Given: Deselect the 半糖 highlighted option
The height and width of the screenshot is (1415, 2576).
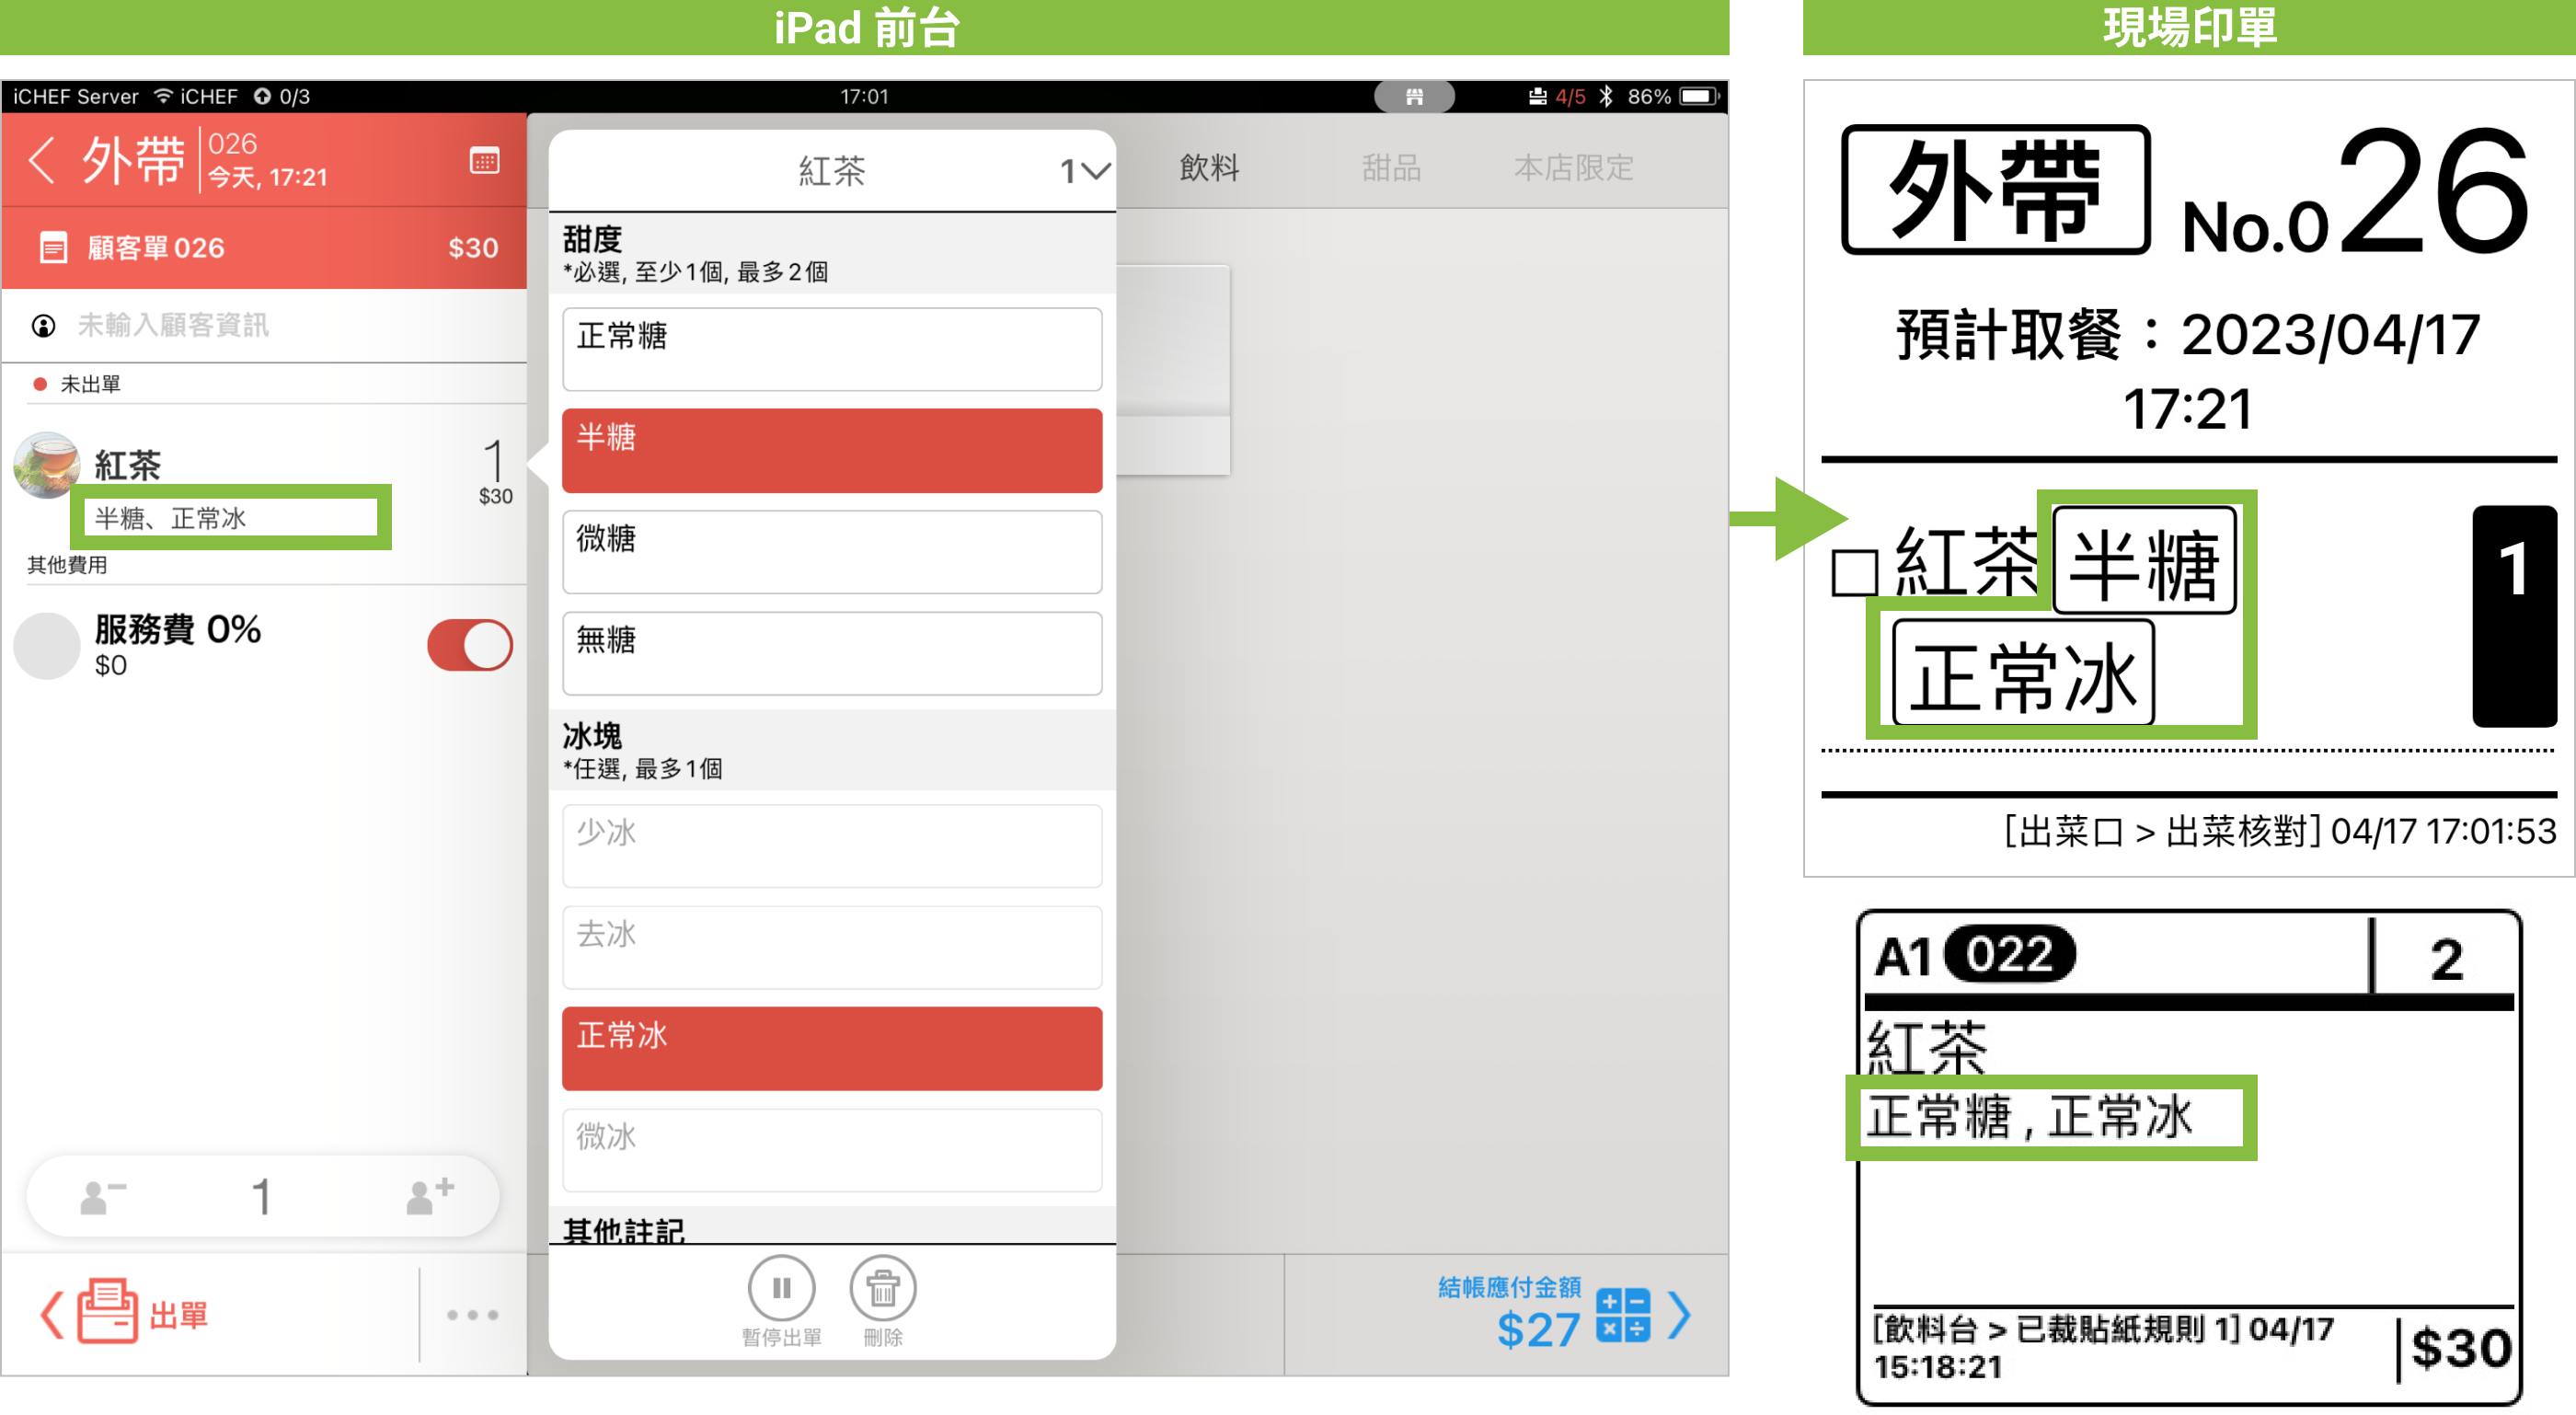Looking at the screenshot, I should 831,450.
